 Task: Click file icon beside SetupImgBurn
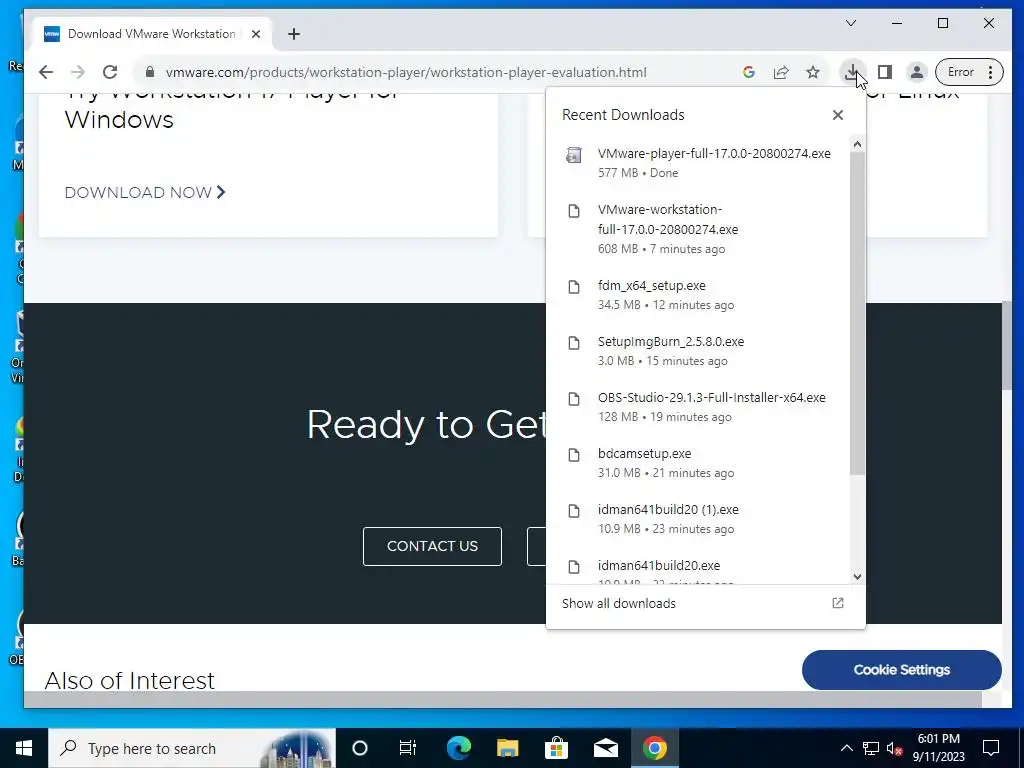click(x=573, y=343)
